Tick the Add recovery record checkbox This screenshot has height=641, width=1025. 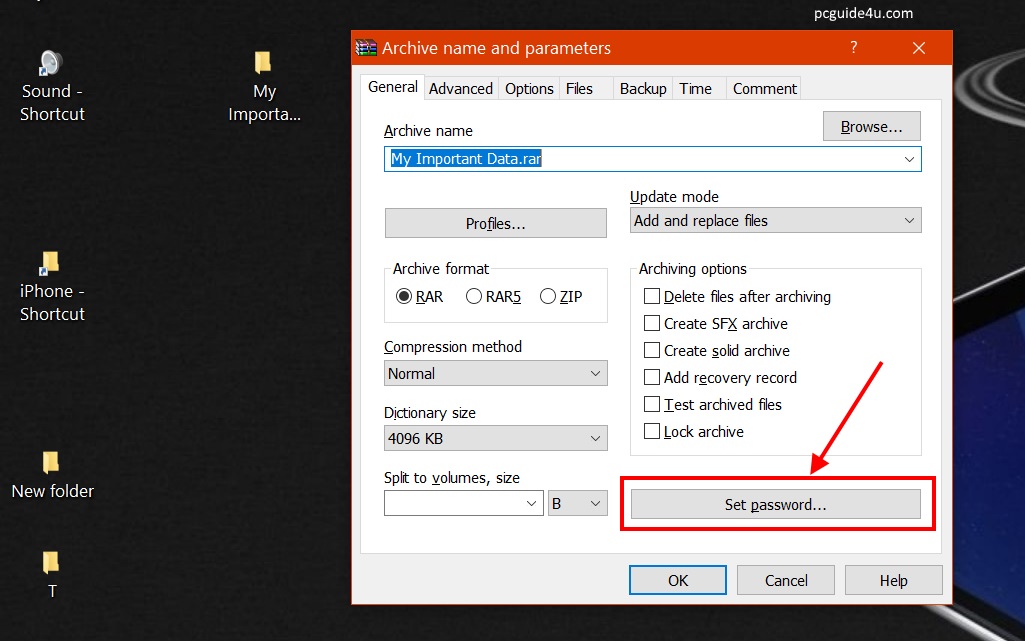652,378
